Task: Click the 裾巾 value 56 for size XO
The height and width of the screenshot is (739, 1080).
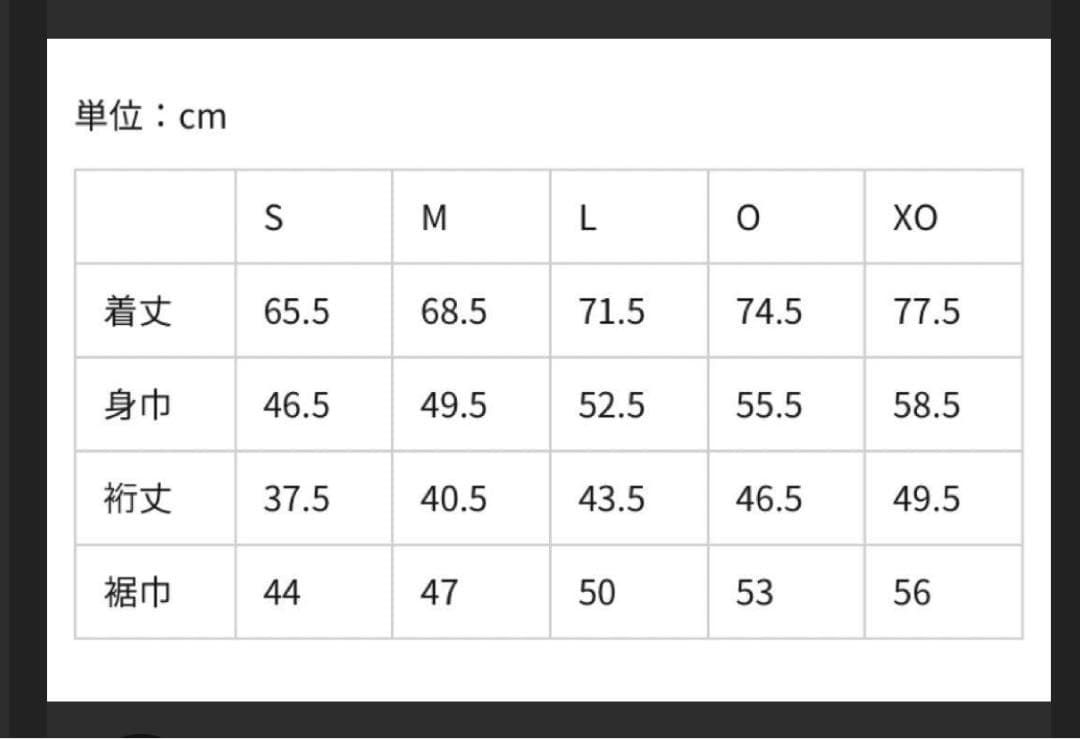Action: tap(912, 593)
